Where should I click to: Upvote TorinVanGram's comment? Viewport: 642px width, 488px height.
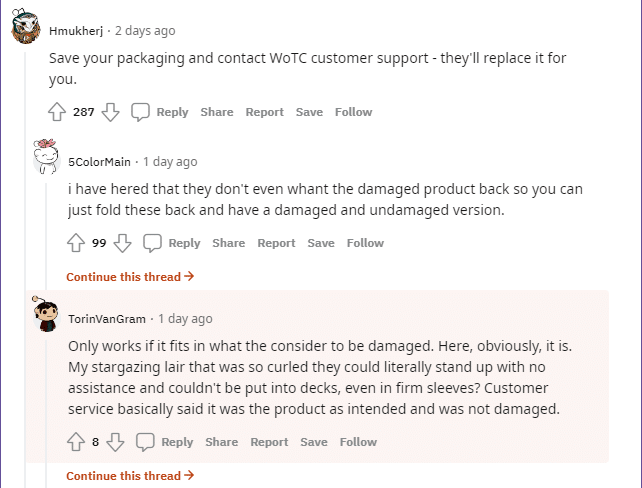click(x=76, y=442)
